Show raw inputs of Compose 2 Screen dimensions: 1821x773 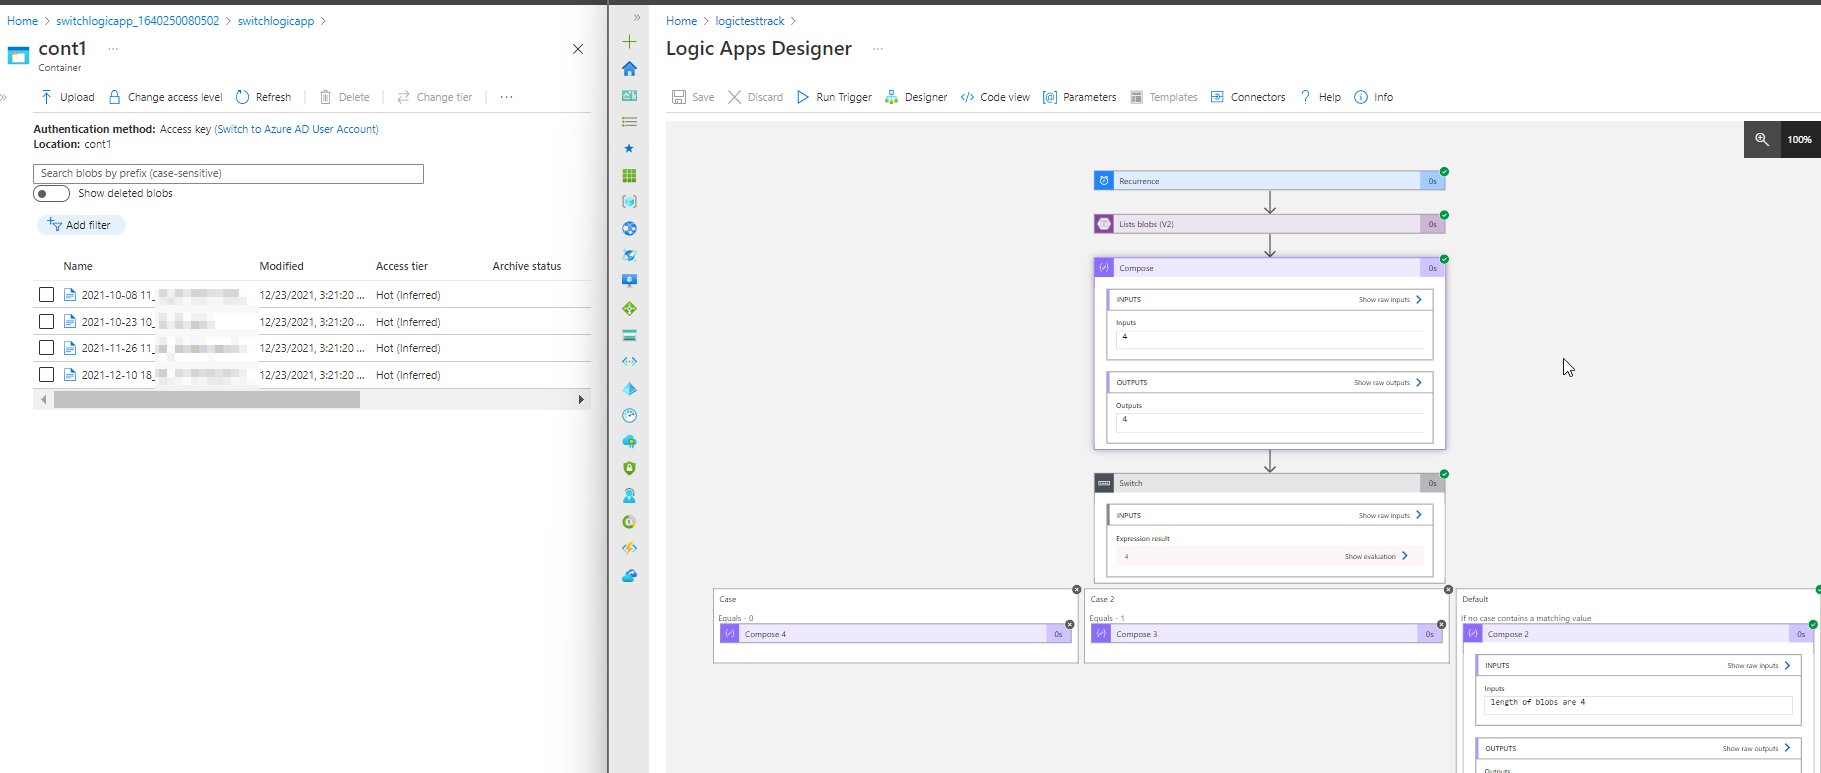point(1758,666)
